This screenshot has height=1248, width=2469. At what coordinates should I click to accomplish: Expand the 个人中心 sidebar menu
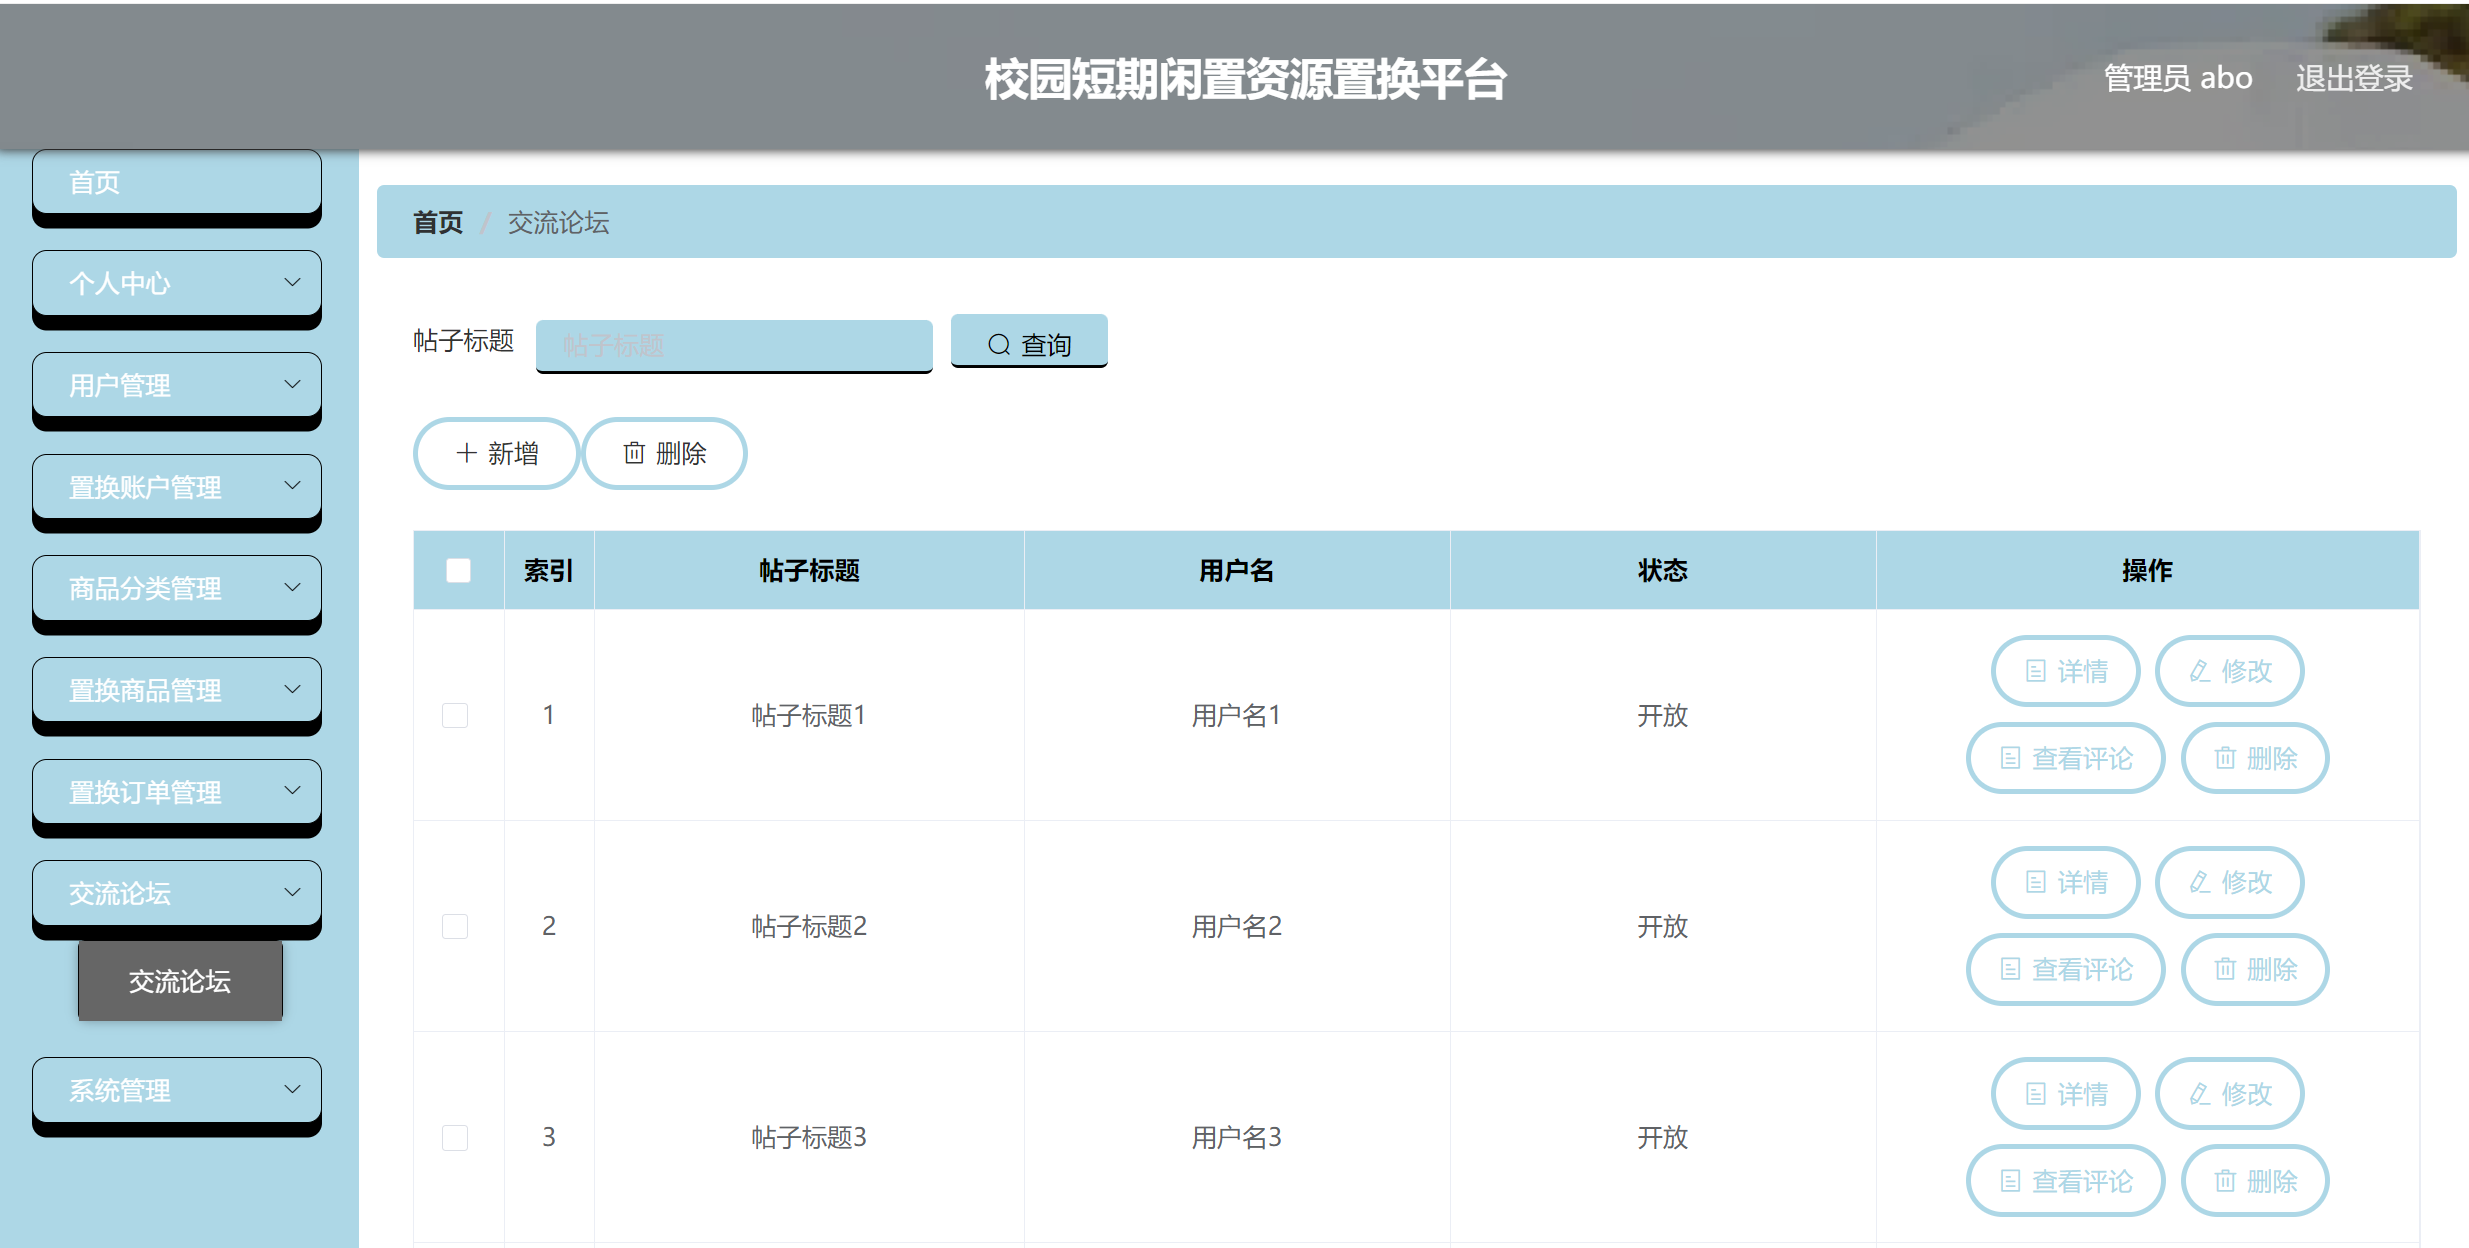coord(177,283)
